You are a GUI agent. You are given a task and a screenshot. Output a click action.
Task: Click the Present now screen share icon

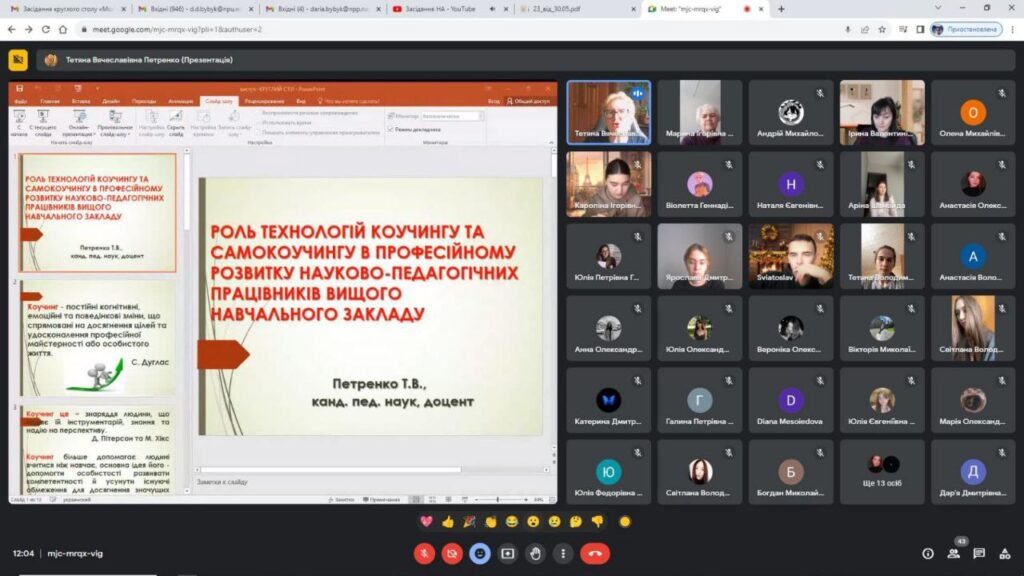(x=508, y=553)
